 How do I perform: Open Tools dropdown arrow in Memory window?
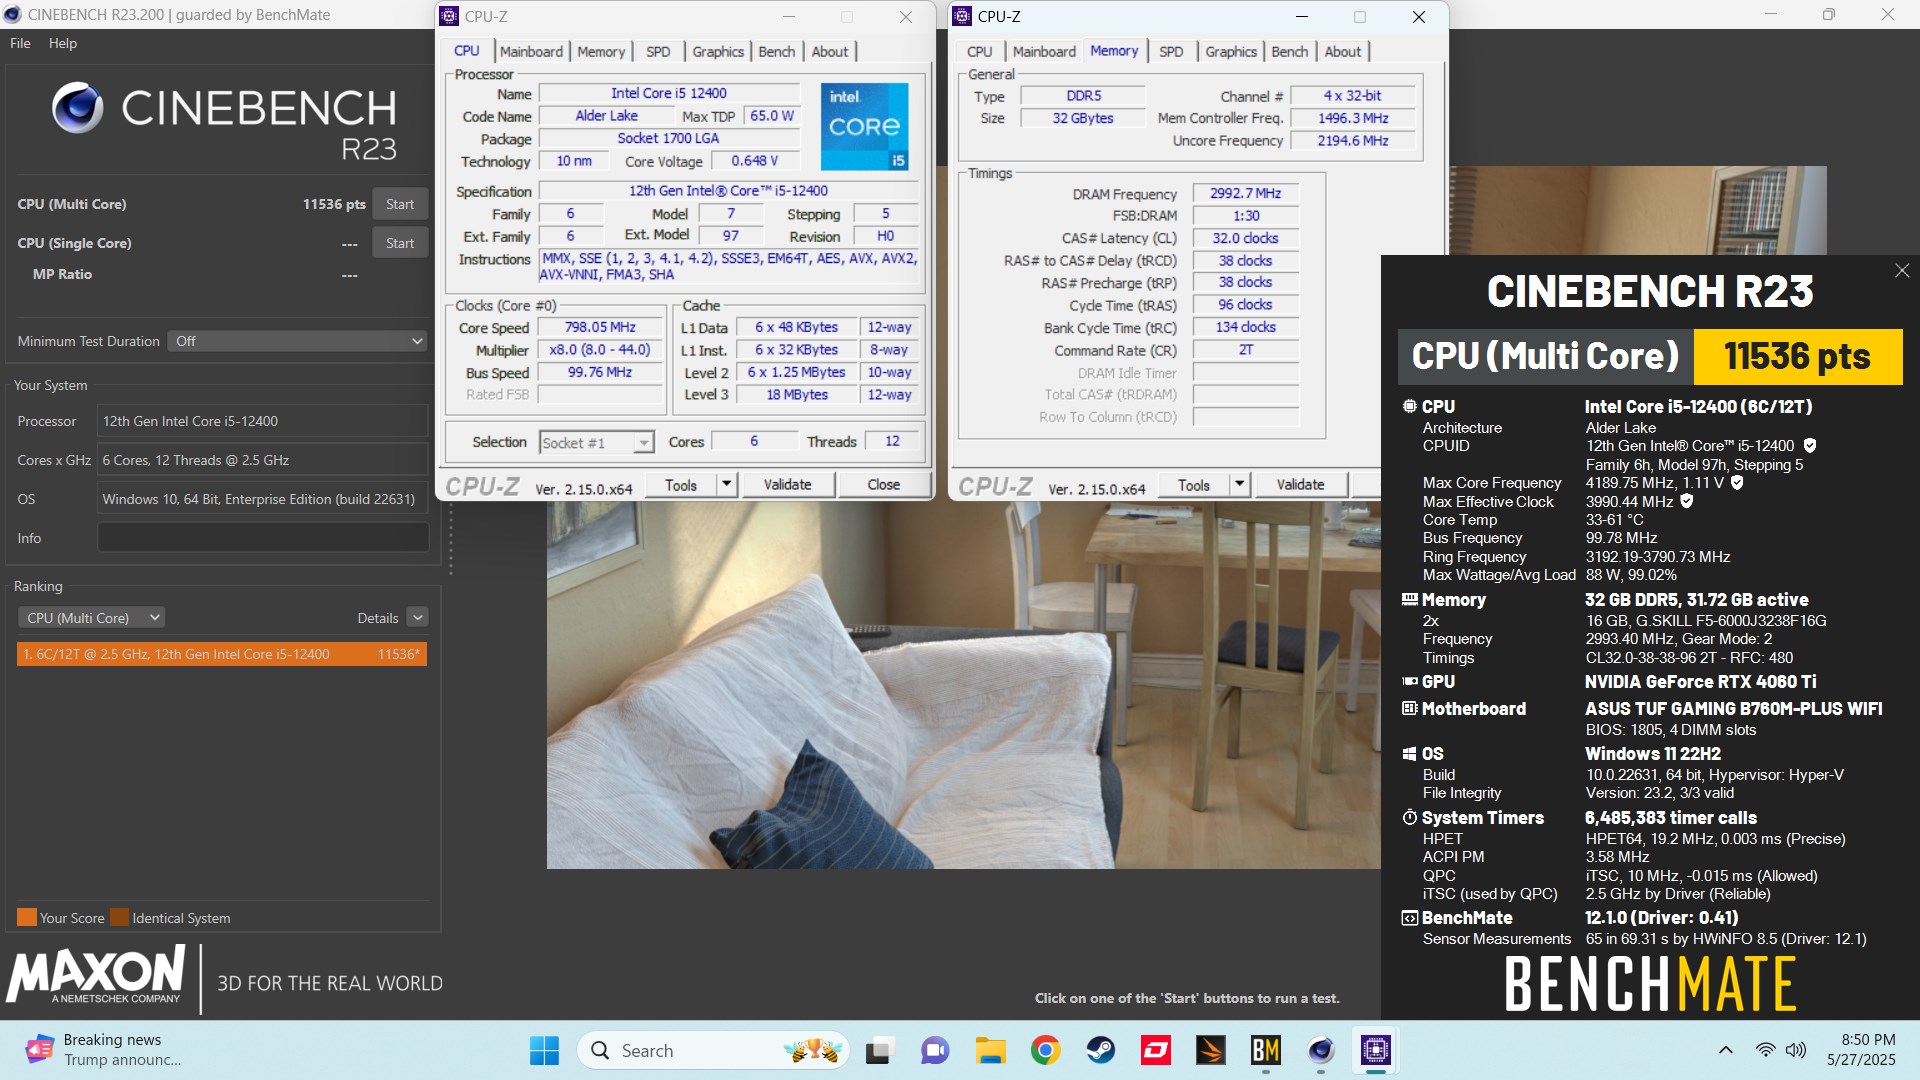[1240, 485]
